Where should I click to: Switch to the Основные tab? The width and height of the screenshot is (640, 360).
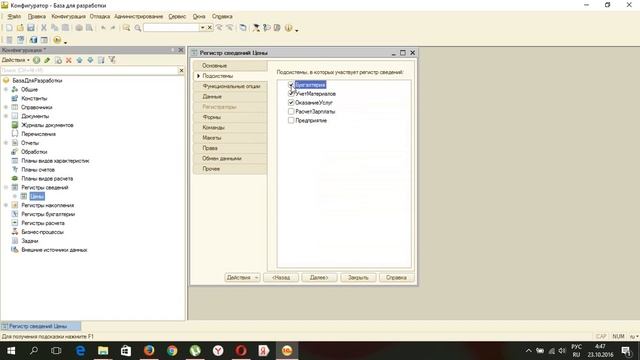point(231,66)
